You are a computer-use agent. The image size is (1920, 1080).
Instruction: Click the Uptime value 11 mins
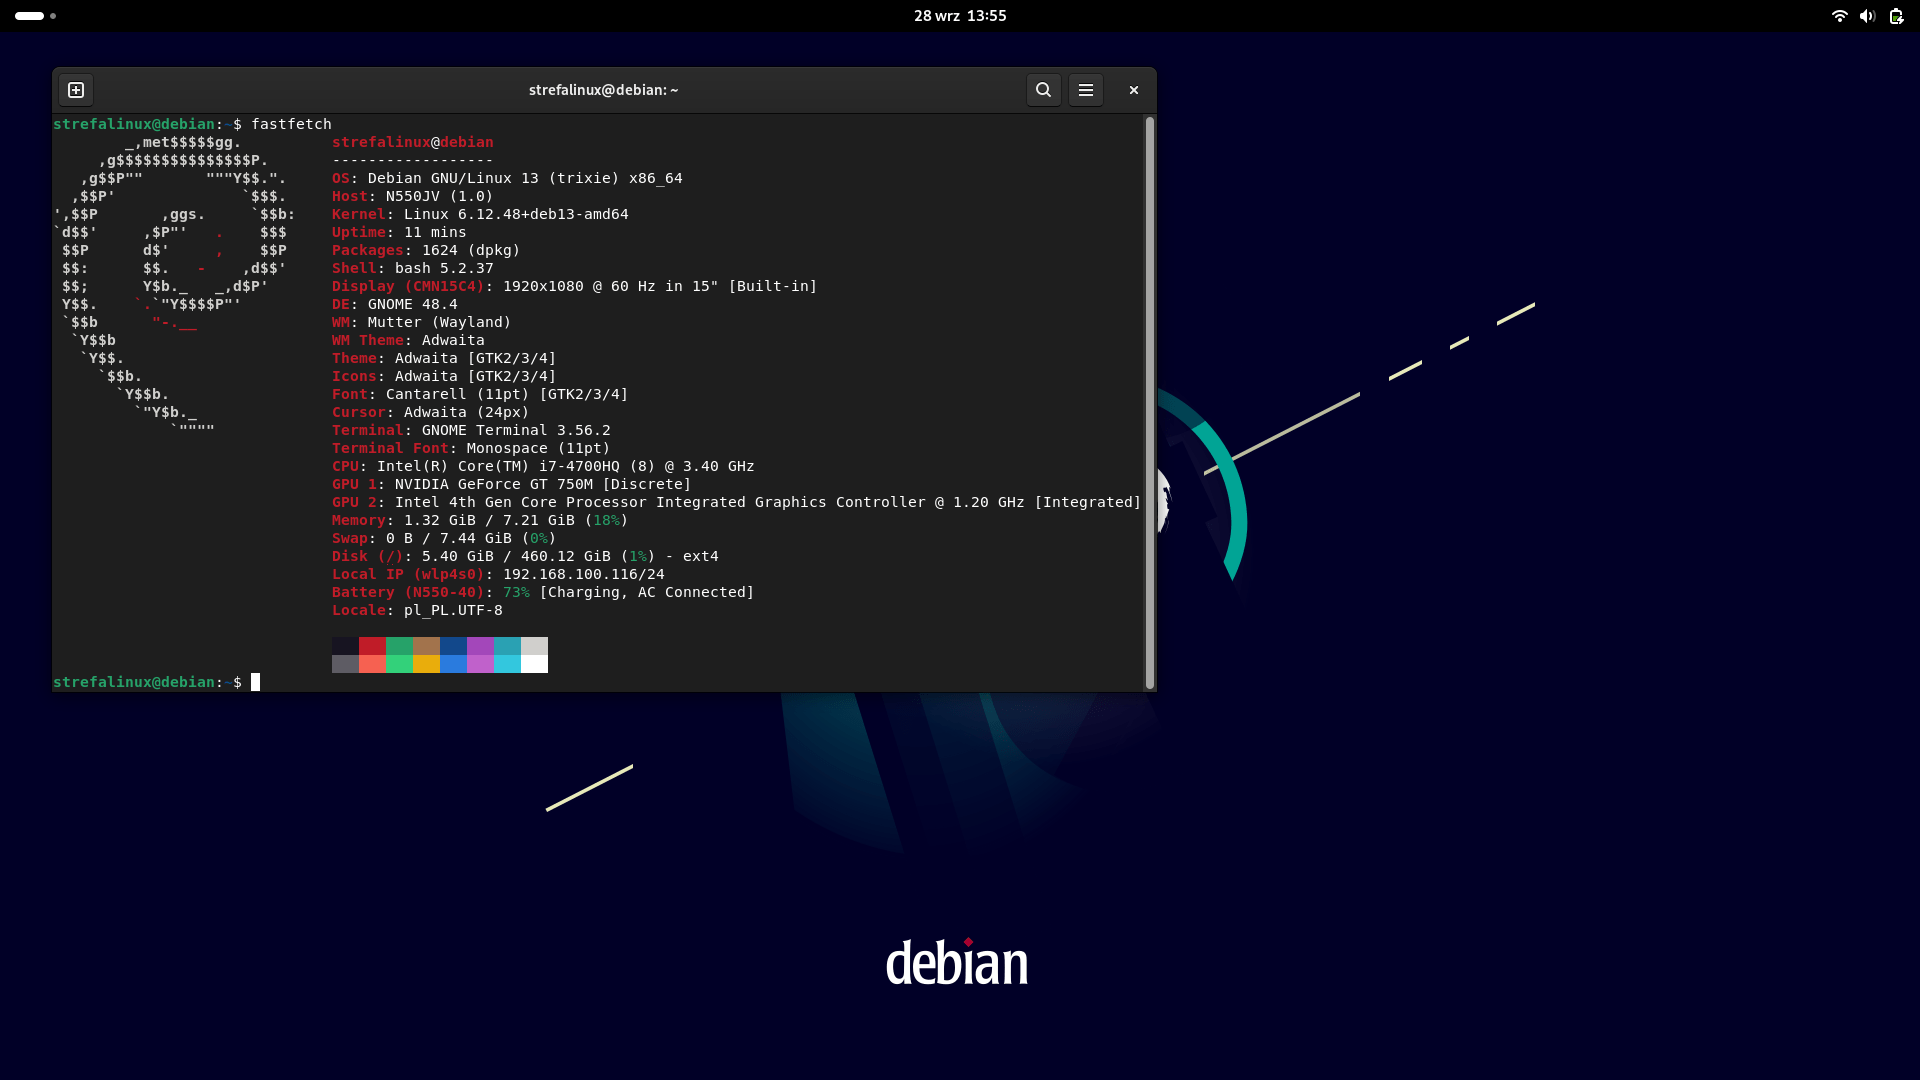point(435,232)
